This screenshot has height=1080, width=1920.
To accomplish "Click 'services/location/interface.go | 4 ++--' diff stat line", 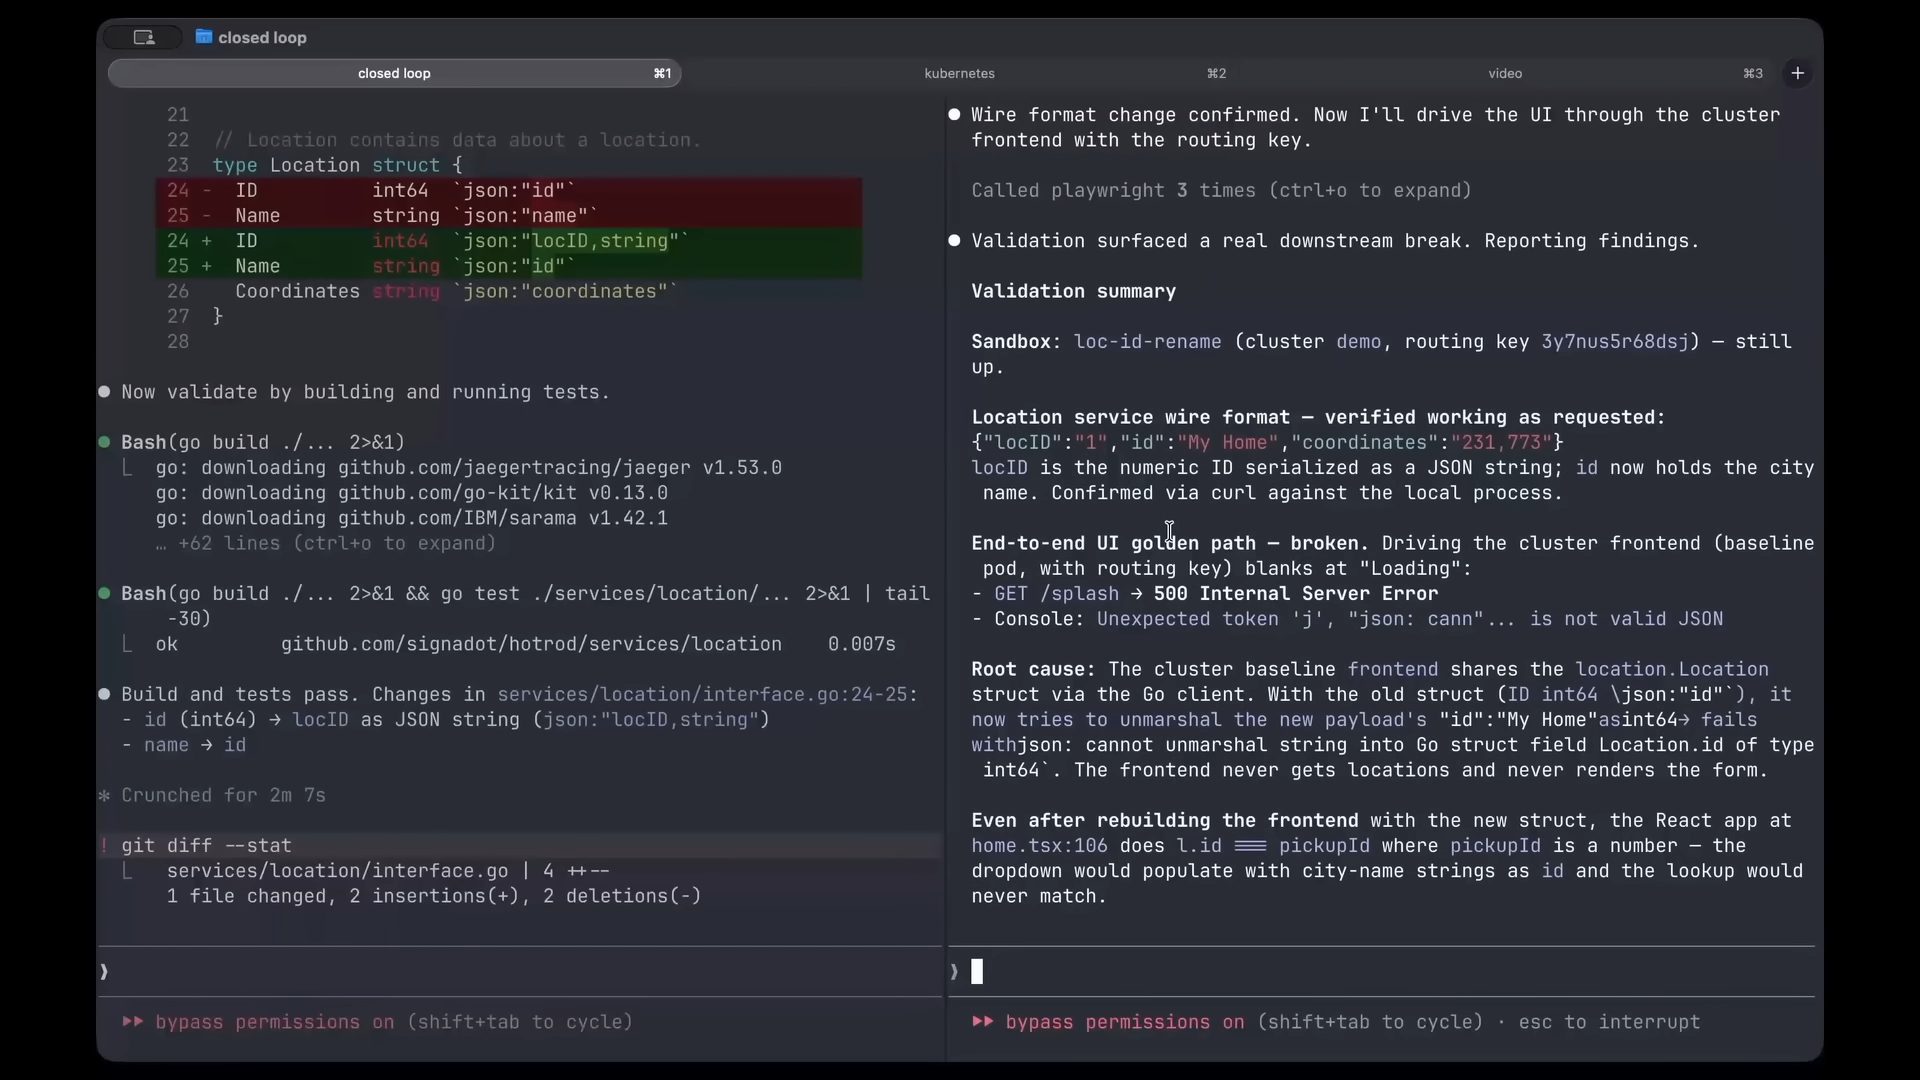I will pyautogui.click(x=388, y=871).
